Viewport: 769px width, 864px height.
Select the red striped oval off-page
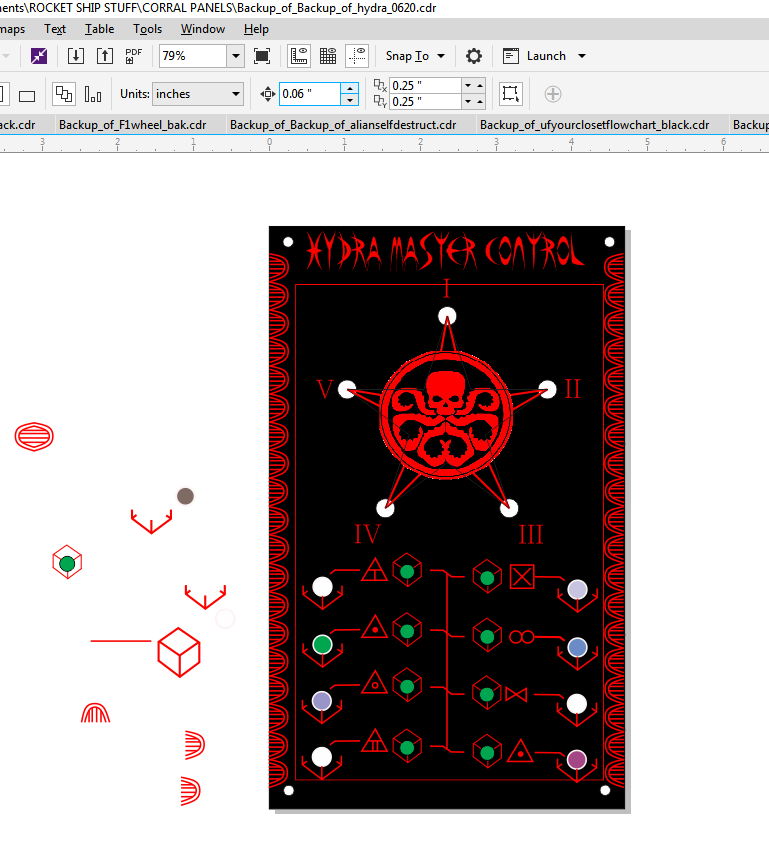34,436
